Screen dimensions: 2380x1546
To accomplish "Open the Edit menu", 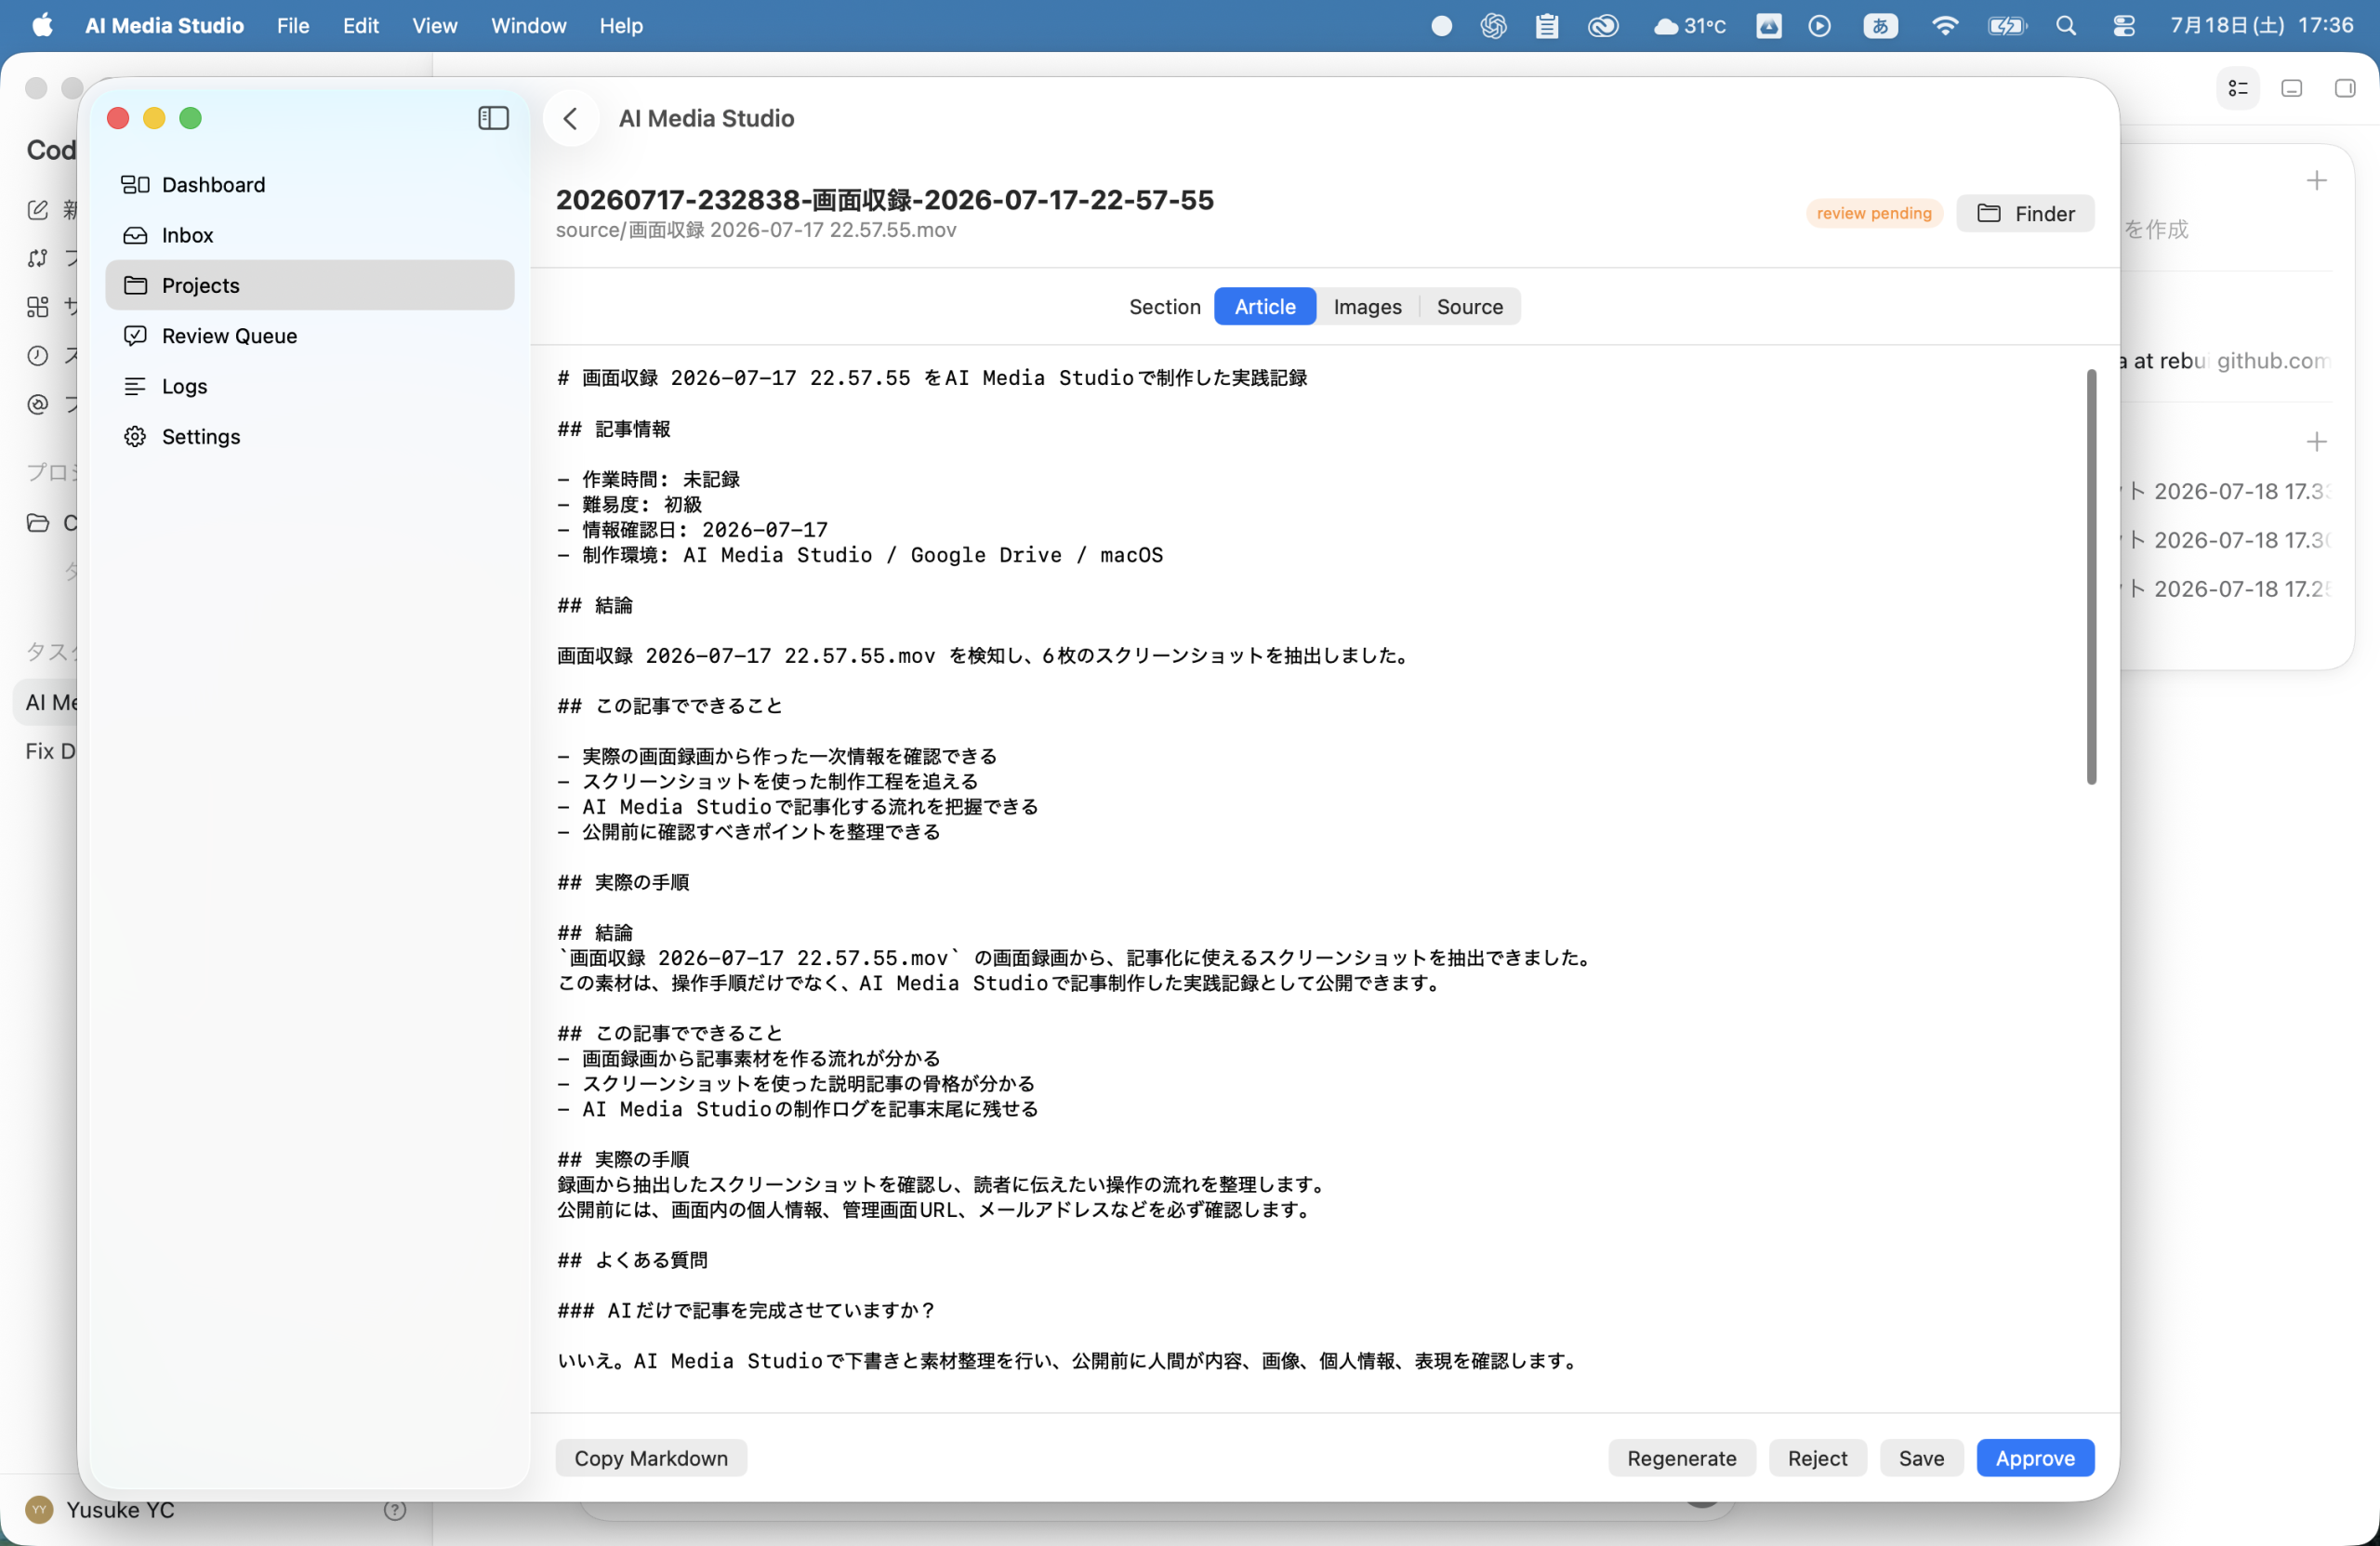I will point(360,26).
